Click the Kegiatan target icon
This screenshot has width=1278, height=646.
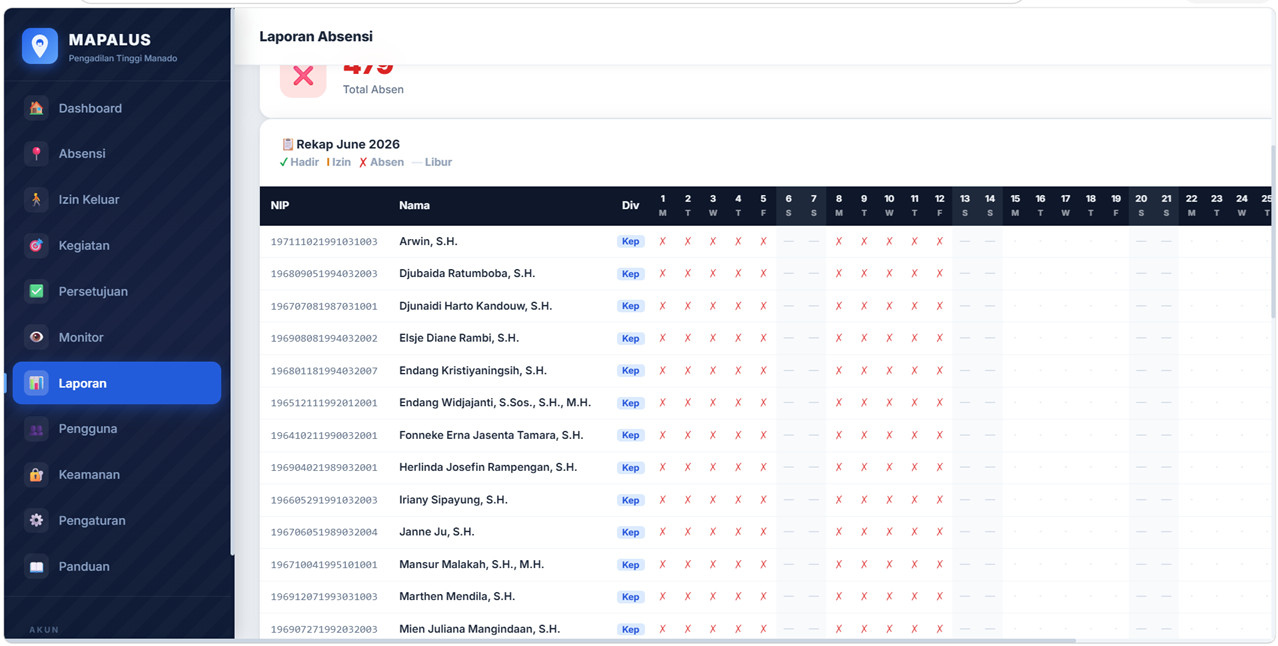click(x=37, y=246)
